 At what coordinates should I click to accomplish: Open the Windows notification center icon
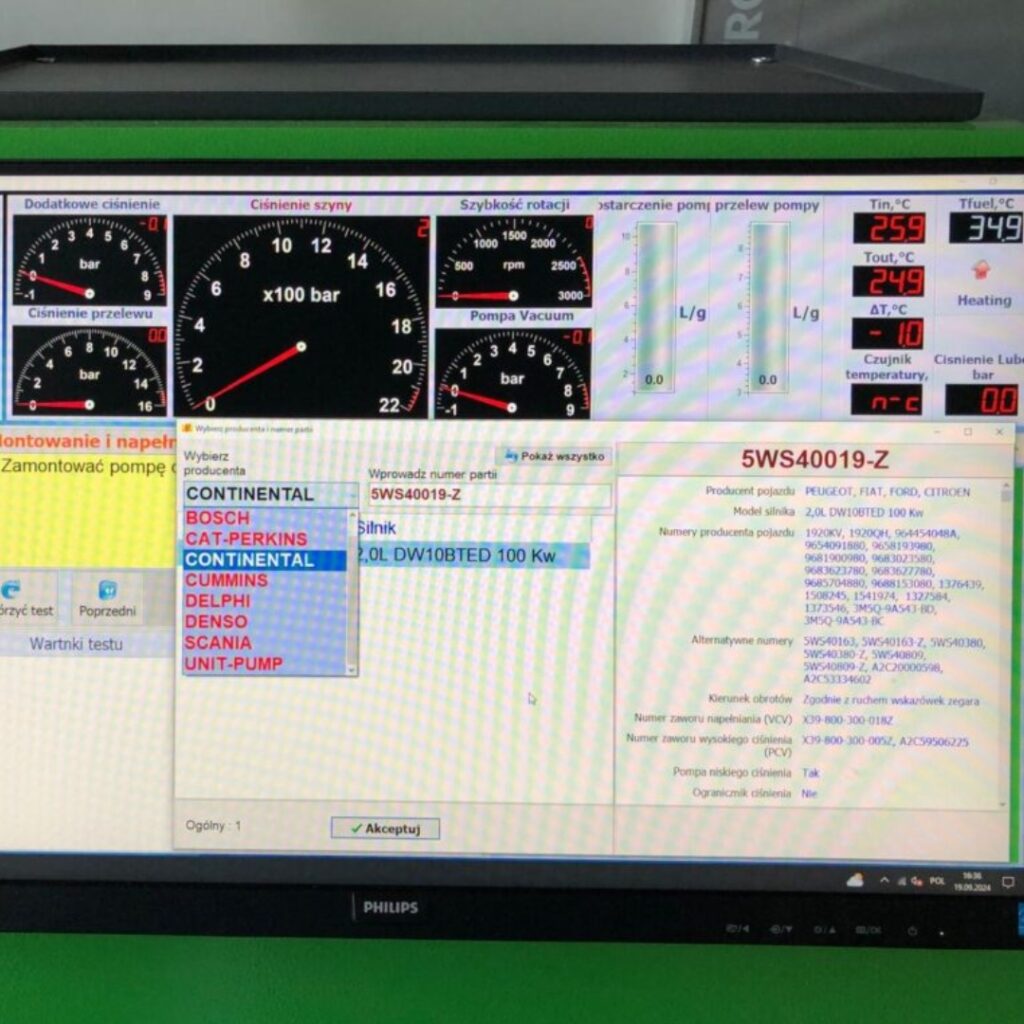point(1008,882)
